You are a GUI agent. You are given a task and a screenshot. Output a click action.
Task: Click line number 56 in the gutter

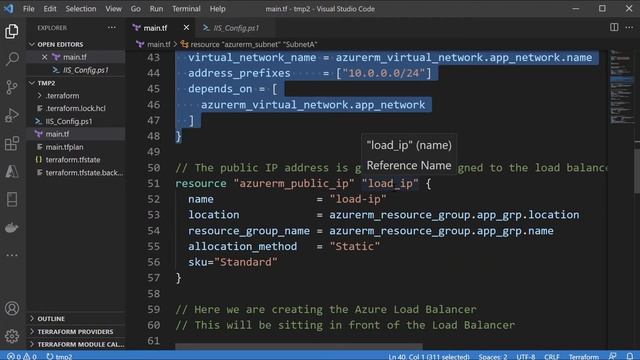pos(153,262)
